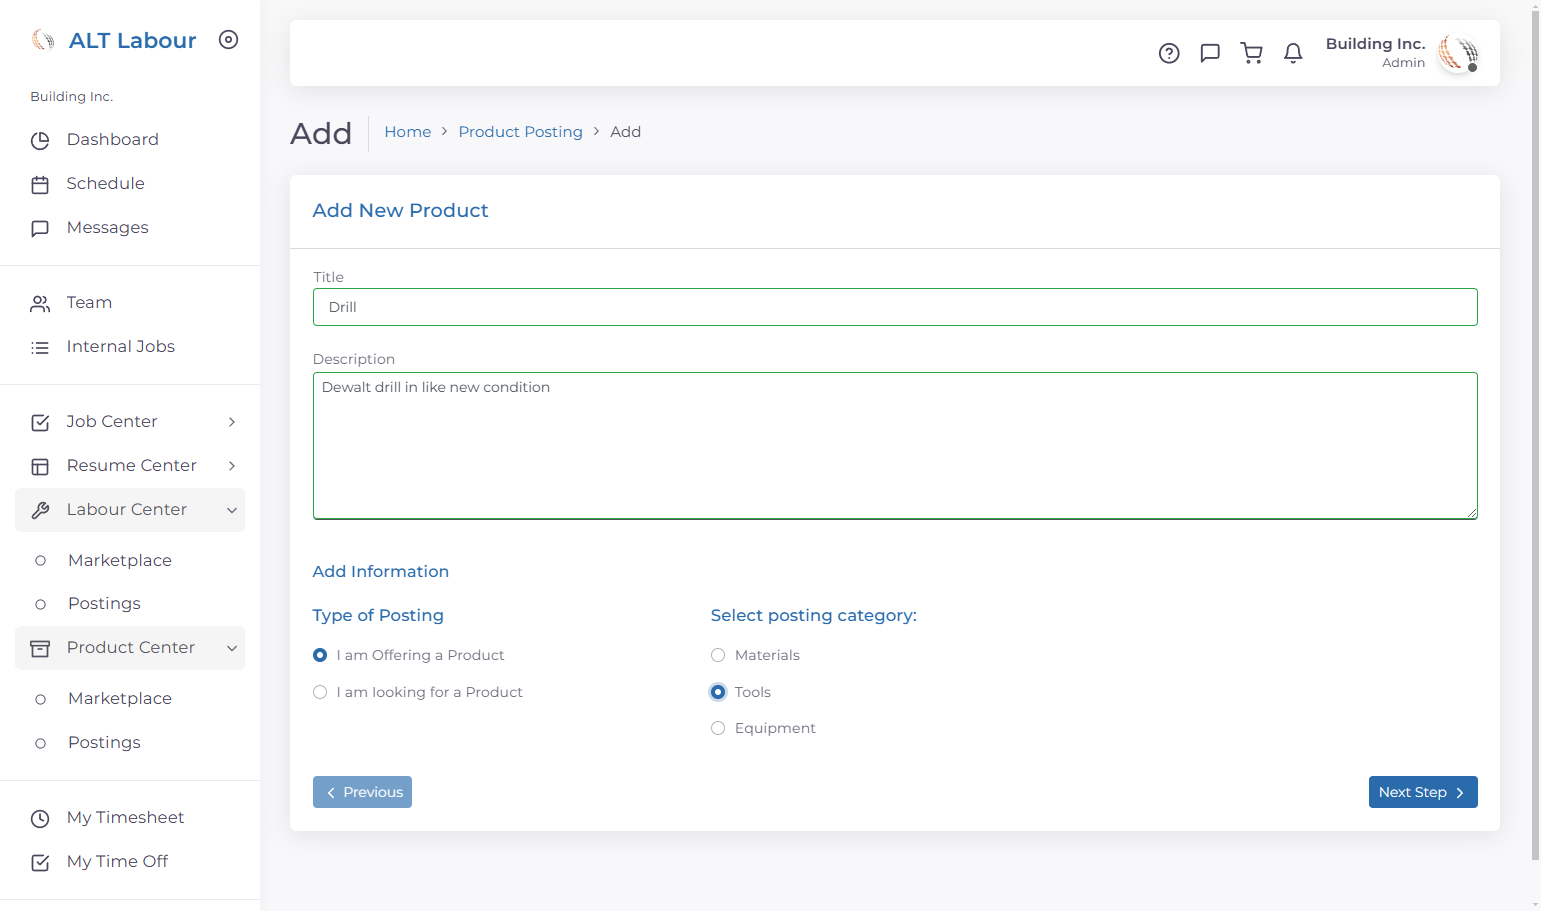The image size is (1541, 911).
Task: Click into the Title input field
Action: coord(895,307)
